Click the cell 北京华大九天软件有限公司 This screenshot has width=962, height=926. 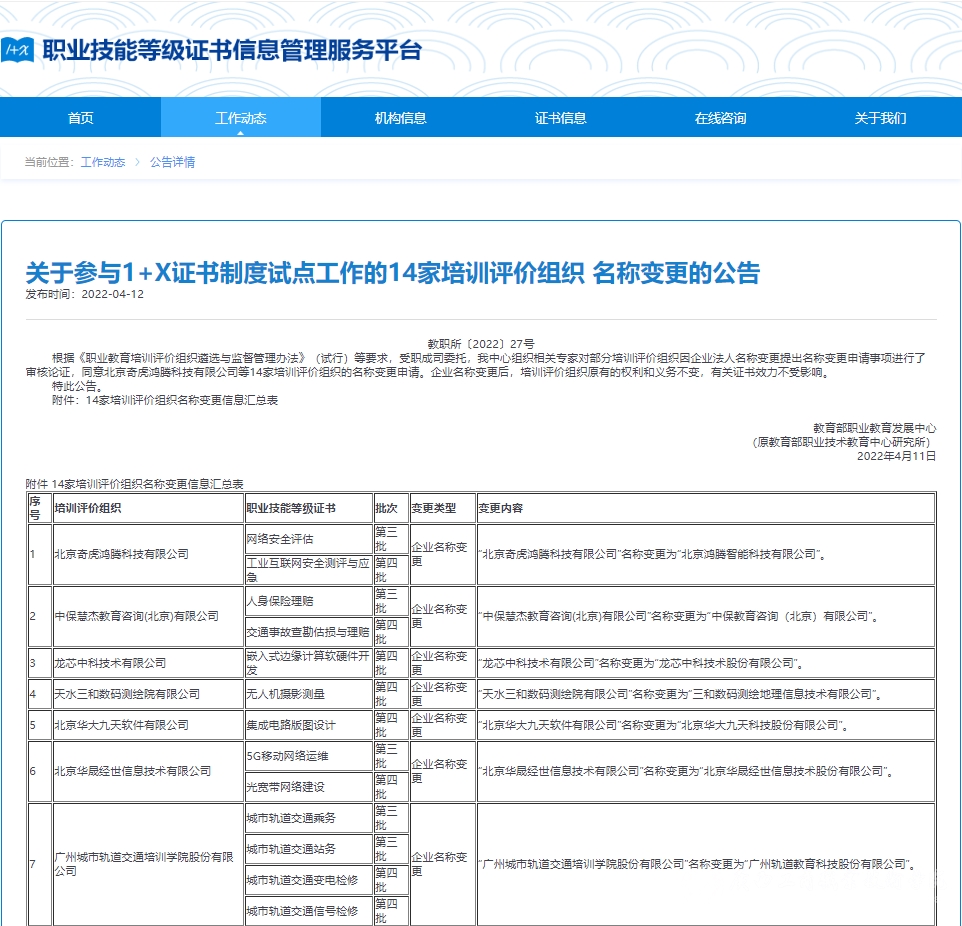148,725
